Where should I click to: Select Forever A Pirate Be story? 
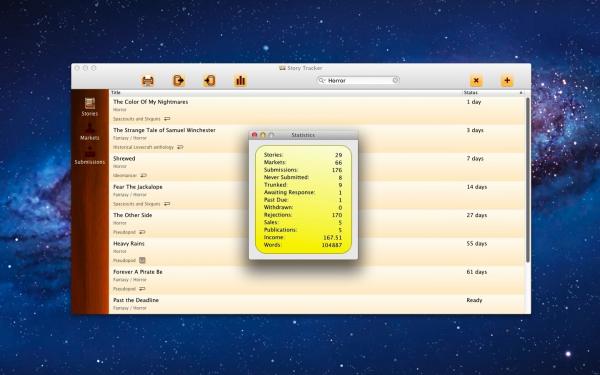pos(138,272)
